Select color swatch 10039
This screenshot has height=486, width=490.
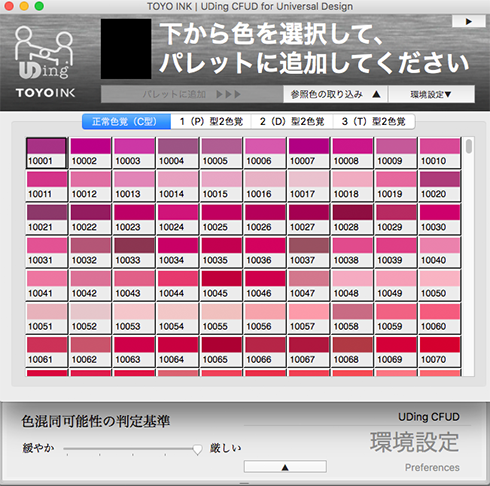(396, 252)
